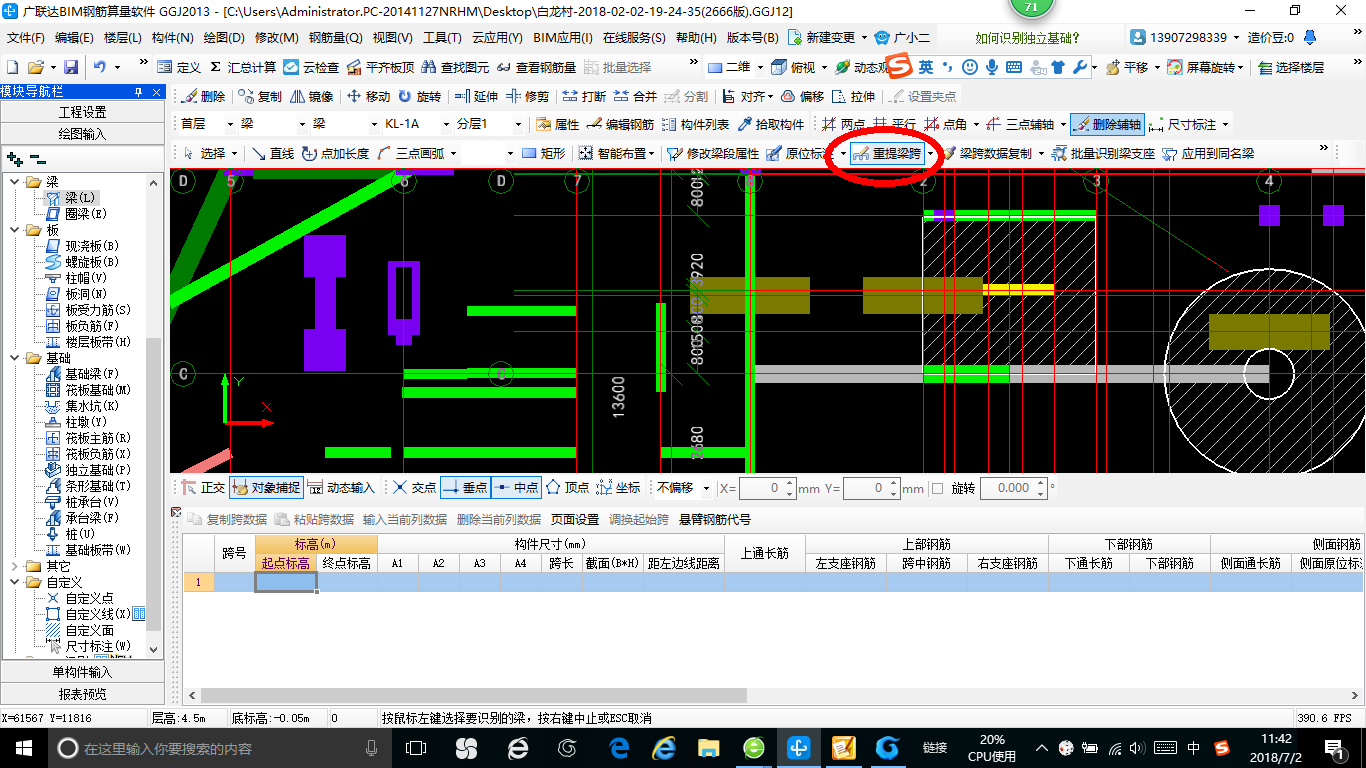Click 重提梁跨 re-extract beam span
This screenshot has width=1366, height=768.
coord(886,154)
